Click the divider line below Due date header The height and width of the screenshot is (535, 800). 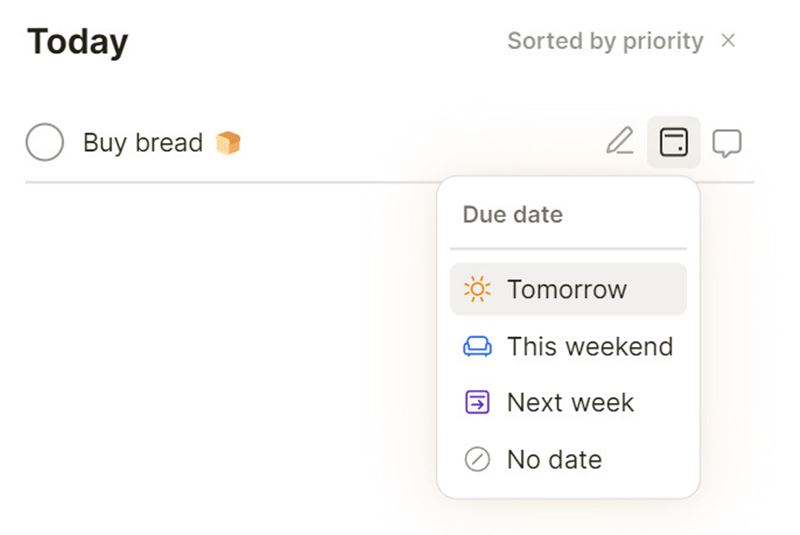click(568, 248)
